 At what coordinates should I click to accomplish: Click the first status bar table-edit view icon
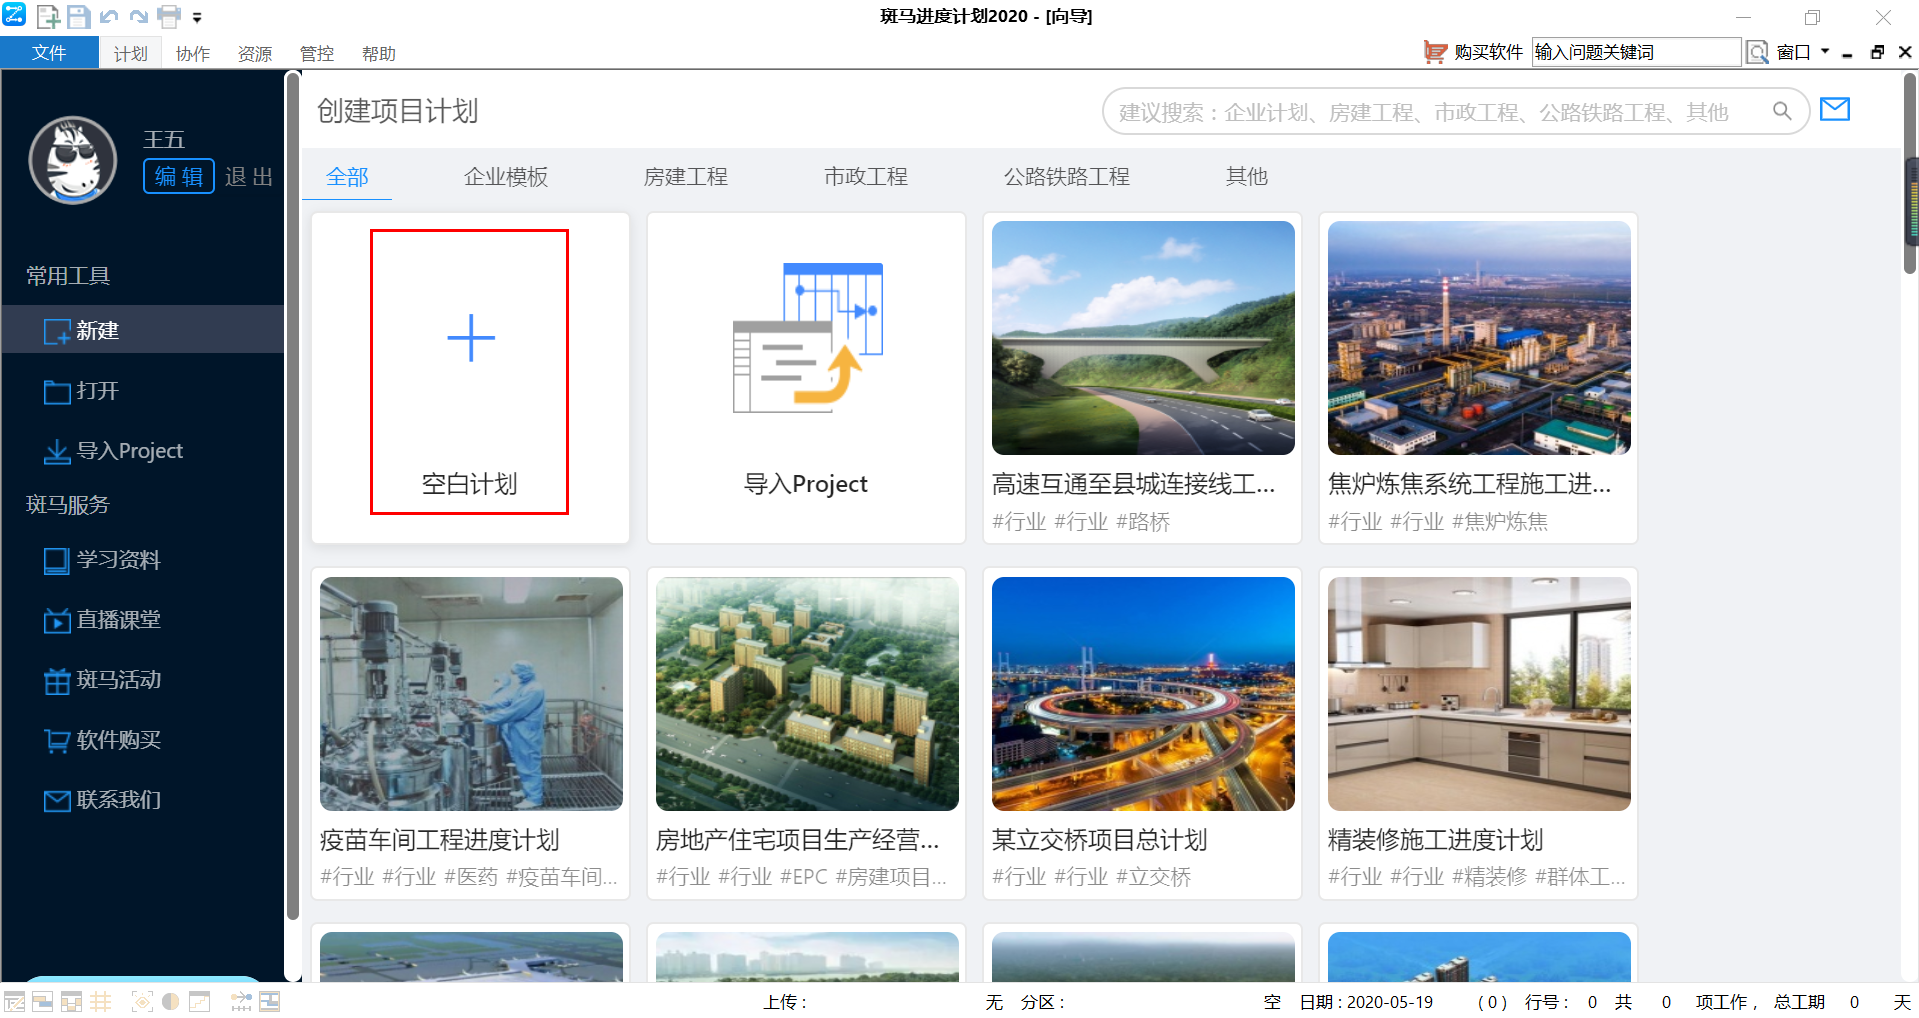14,1002
